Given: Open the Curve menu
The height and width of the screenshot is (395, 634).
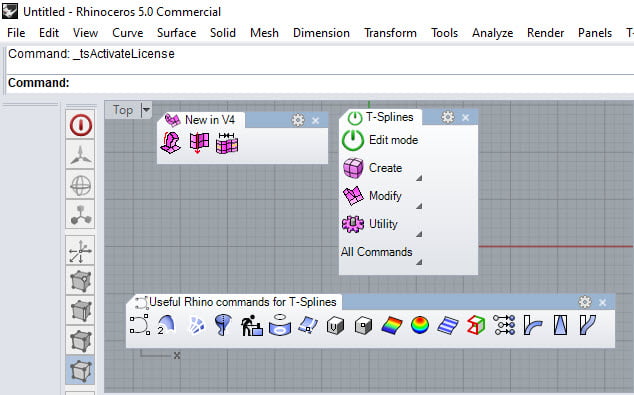Looking at the screenshot, I should [x=128, y=33].
